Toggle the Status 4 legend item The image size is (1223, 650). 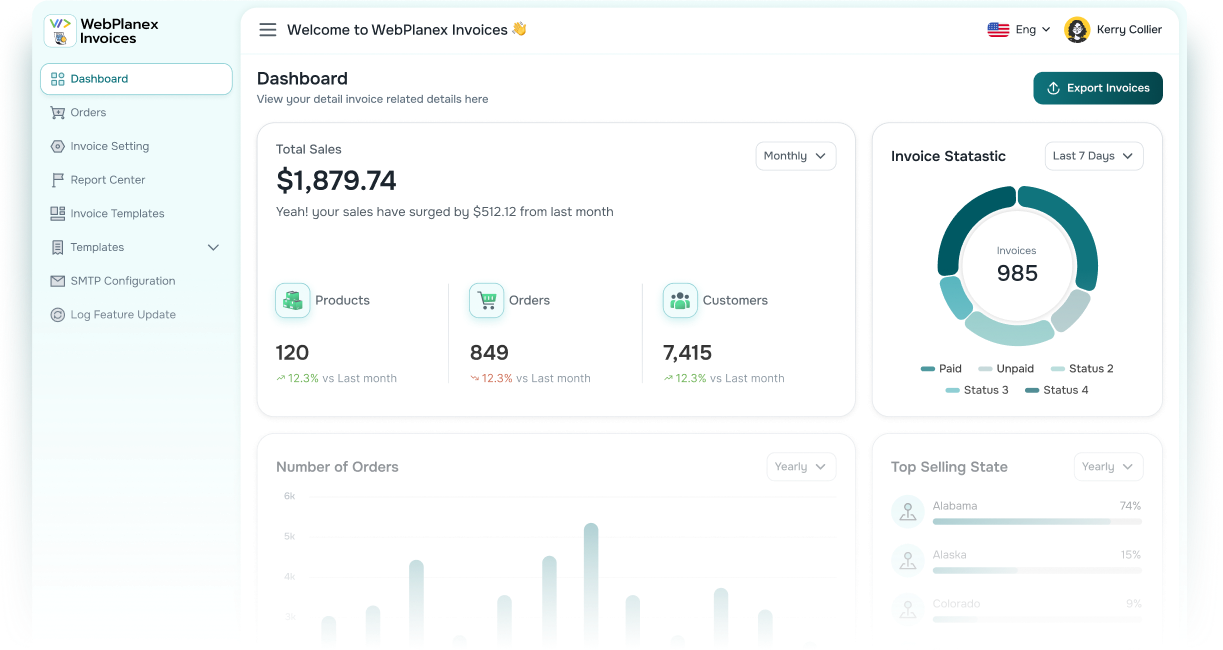point(1057,390)
